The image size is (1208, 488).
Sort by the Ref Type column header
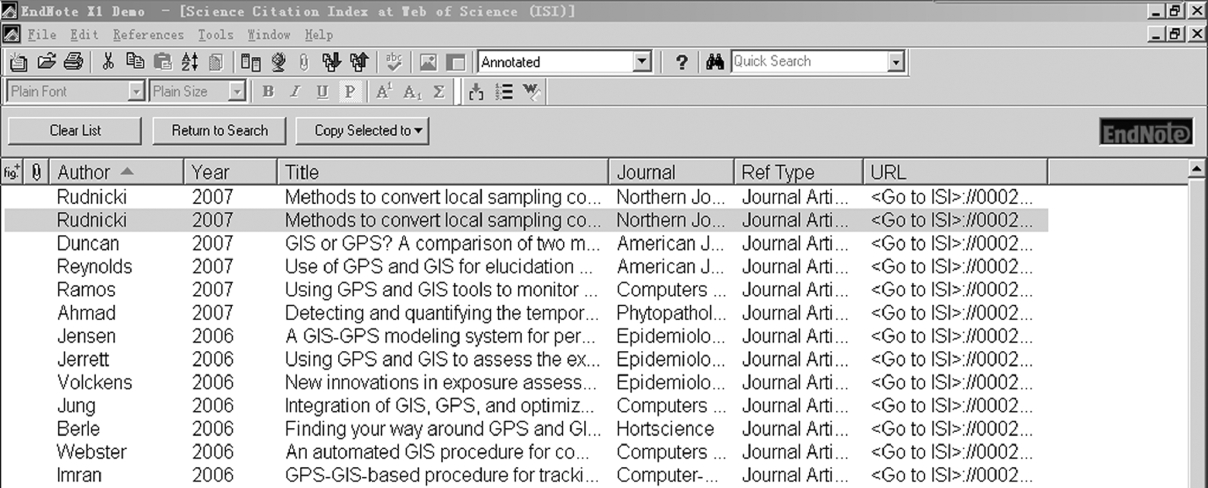tap(797, 172)
